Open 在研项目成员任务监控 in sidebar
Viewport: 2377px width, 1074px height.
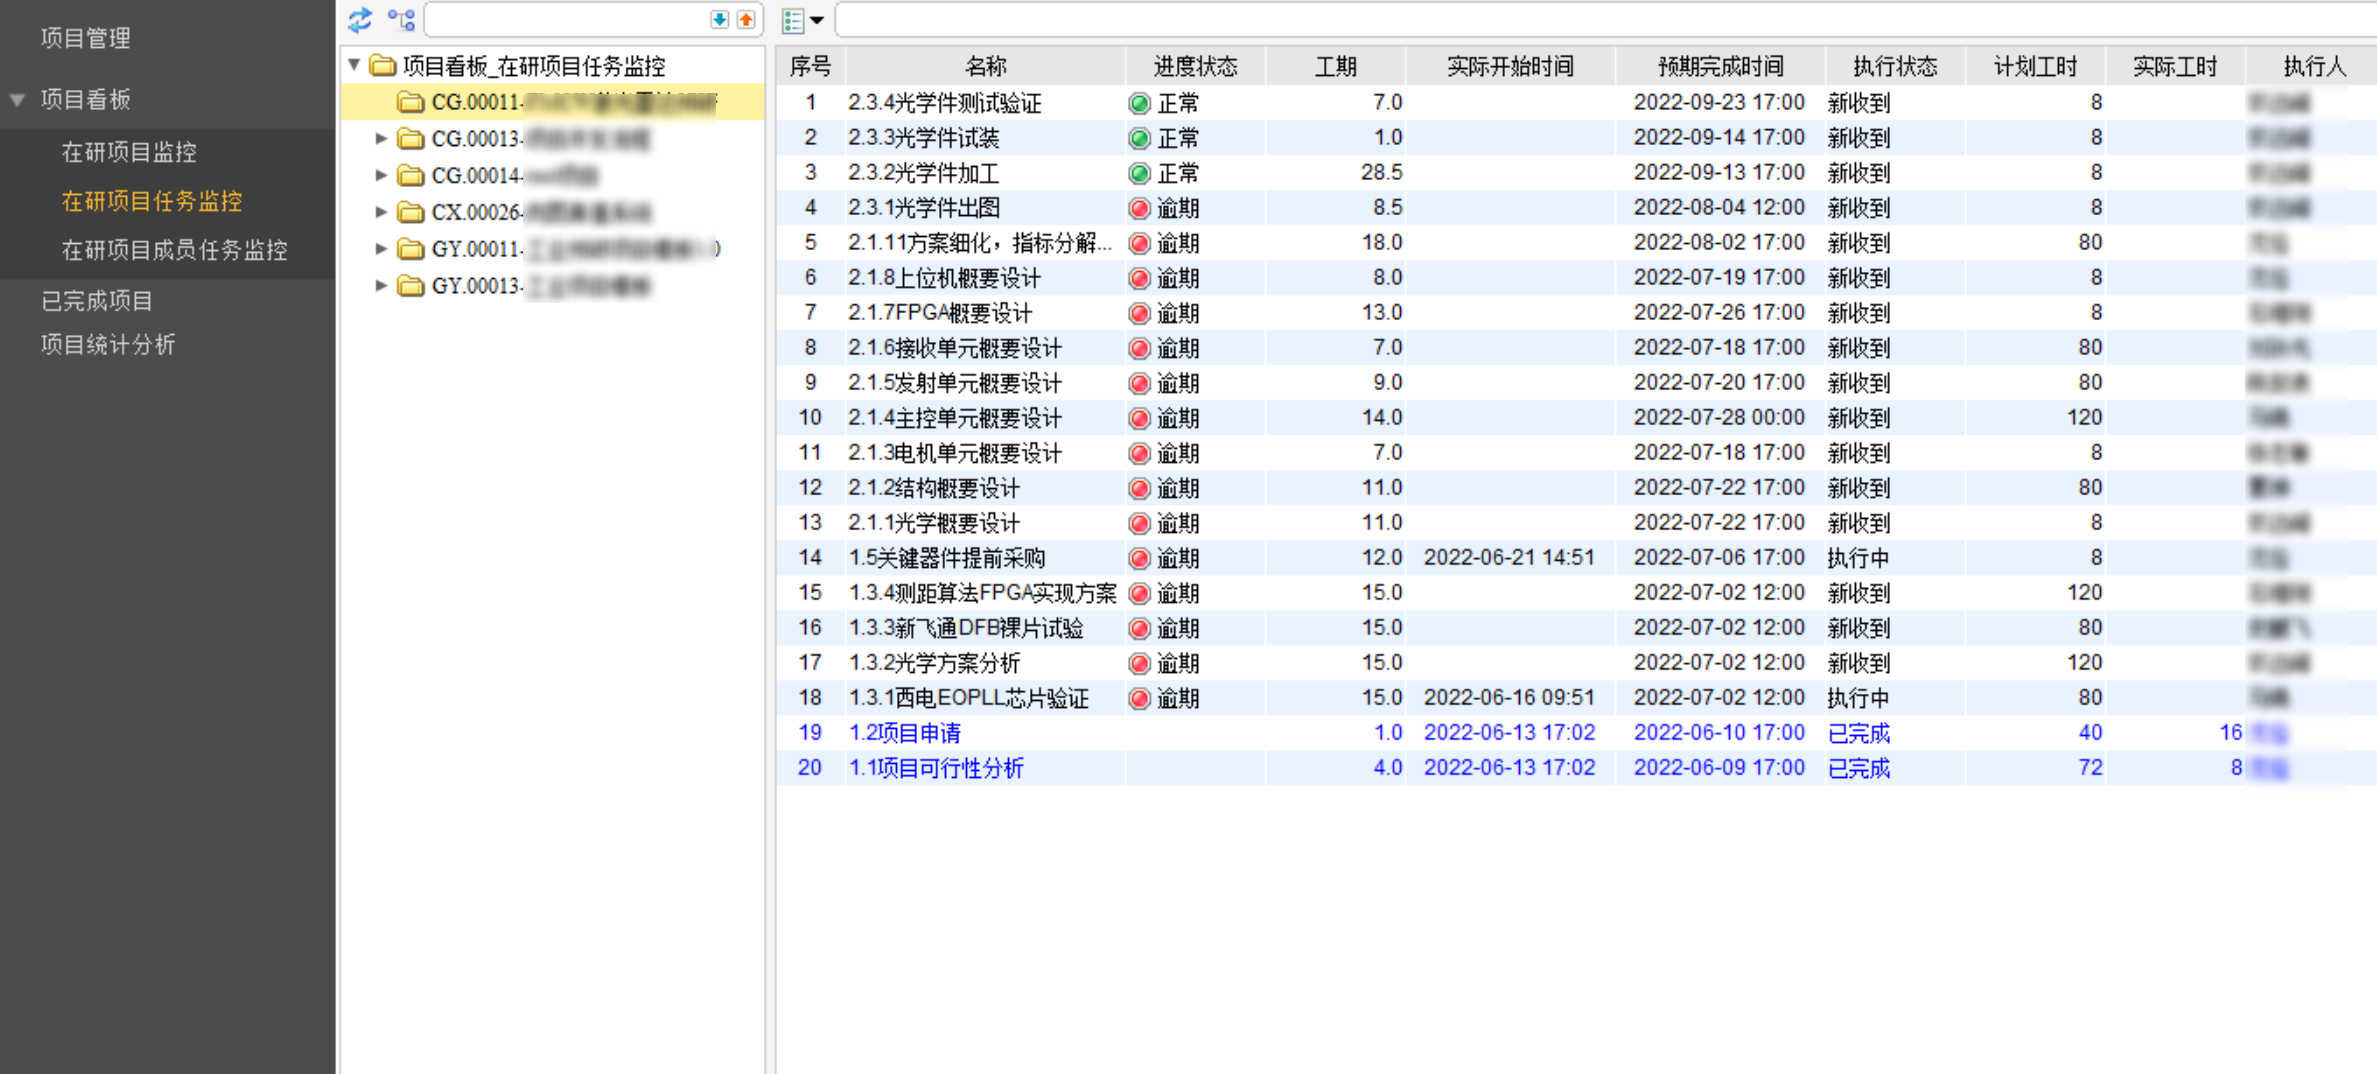[x=174, y=250]
